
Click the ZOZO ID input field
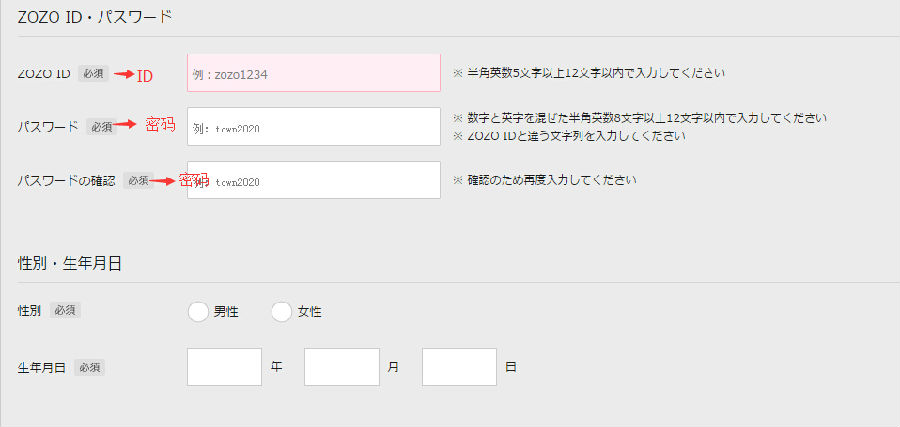(x=313, y=73)
